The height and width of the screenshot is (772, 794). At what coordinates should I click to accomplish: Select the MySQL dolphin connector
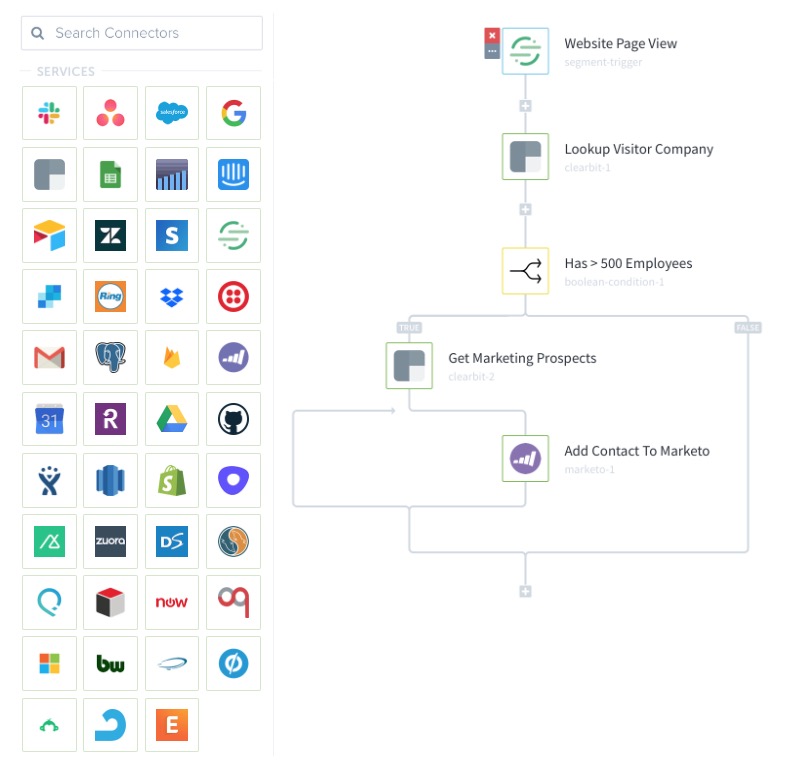(233, 541)
